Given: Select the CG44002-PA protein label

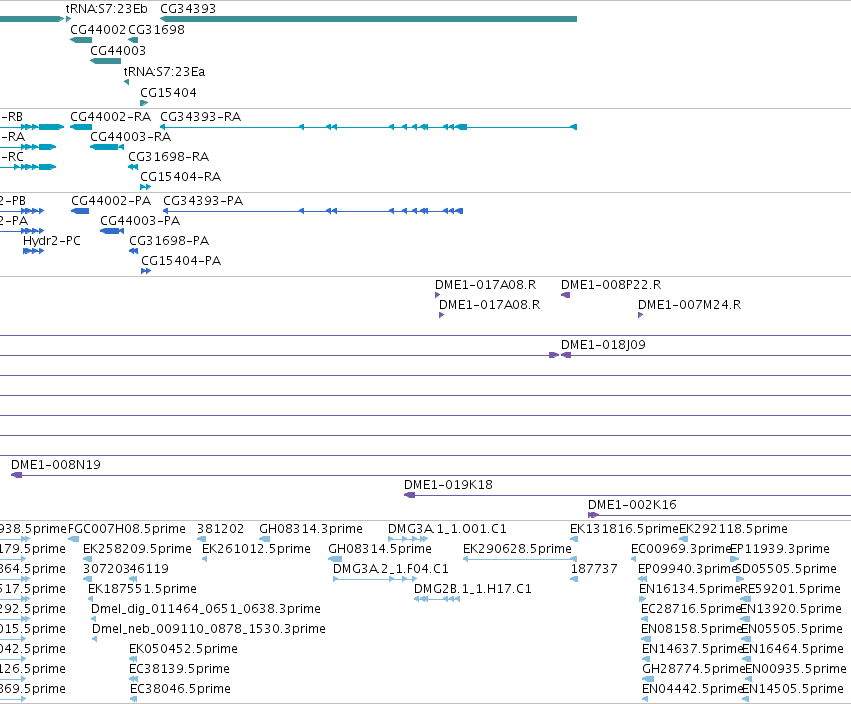Looking at the screenshot, I should 111,201.
